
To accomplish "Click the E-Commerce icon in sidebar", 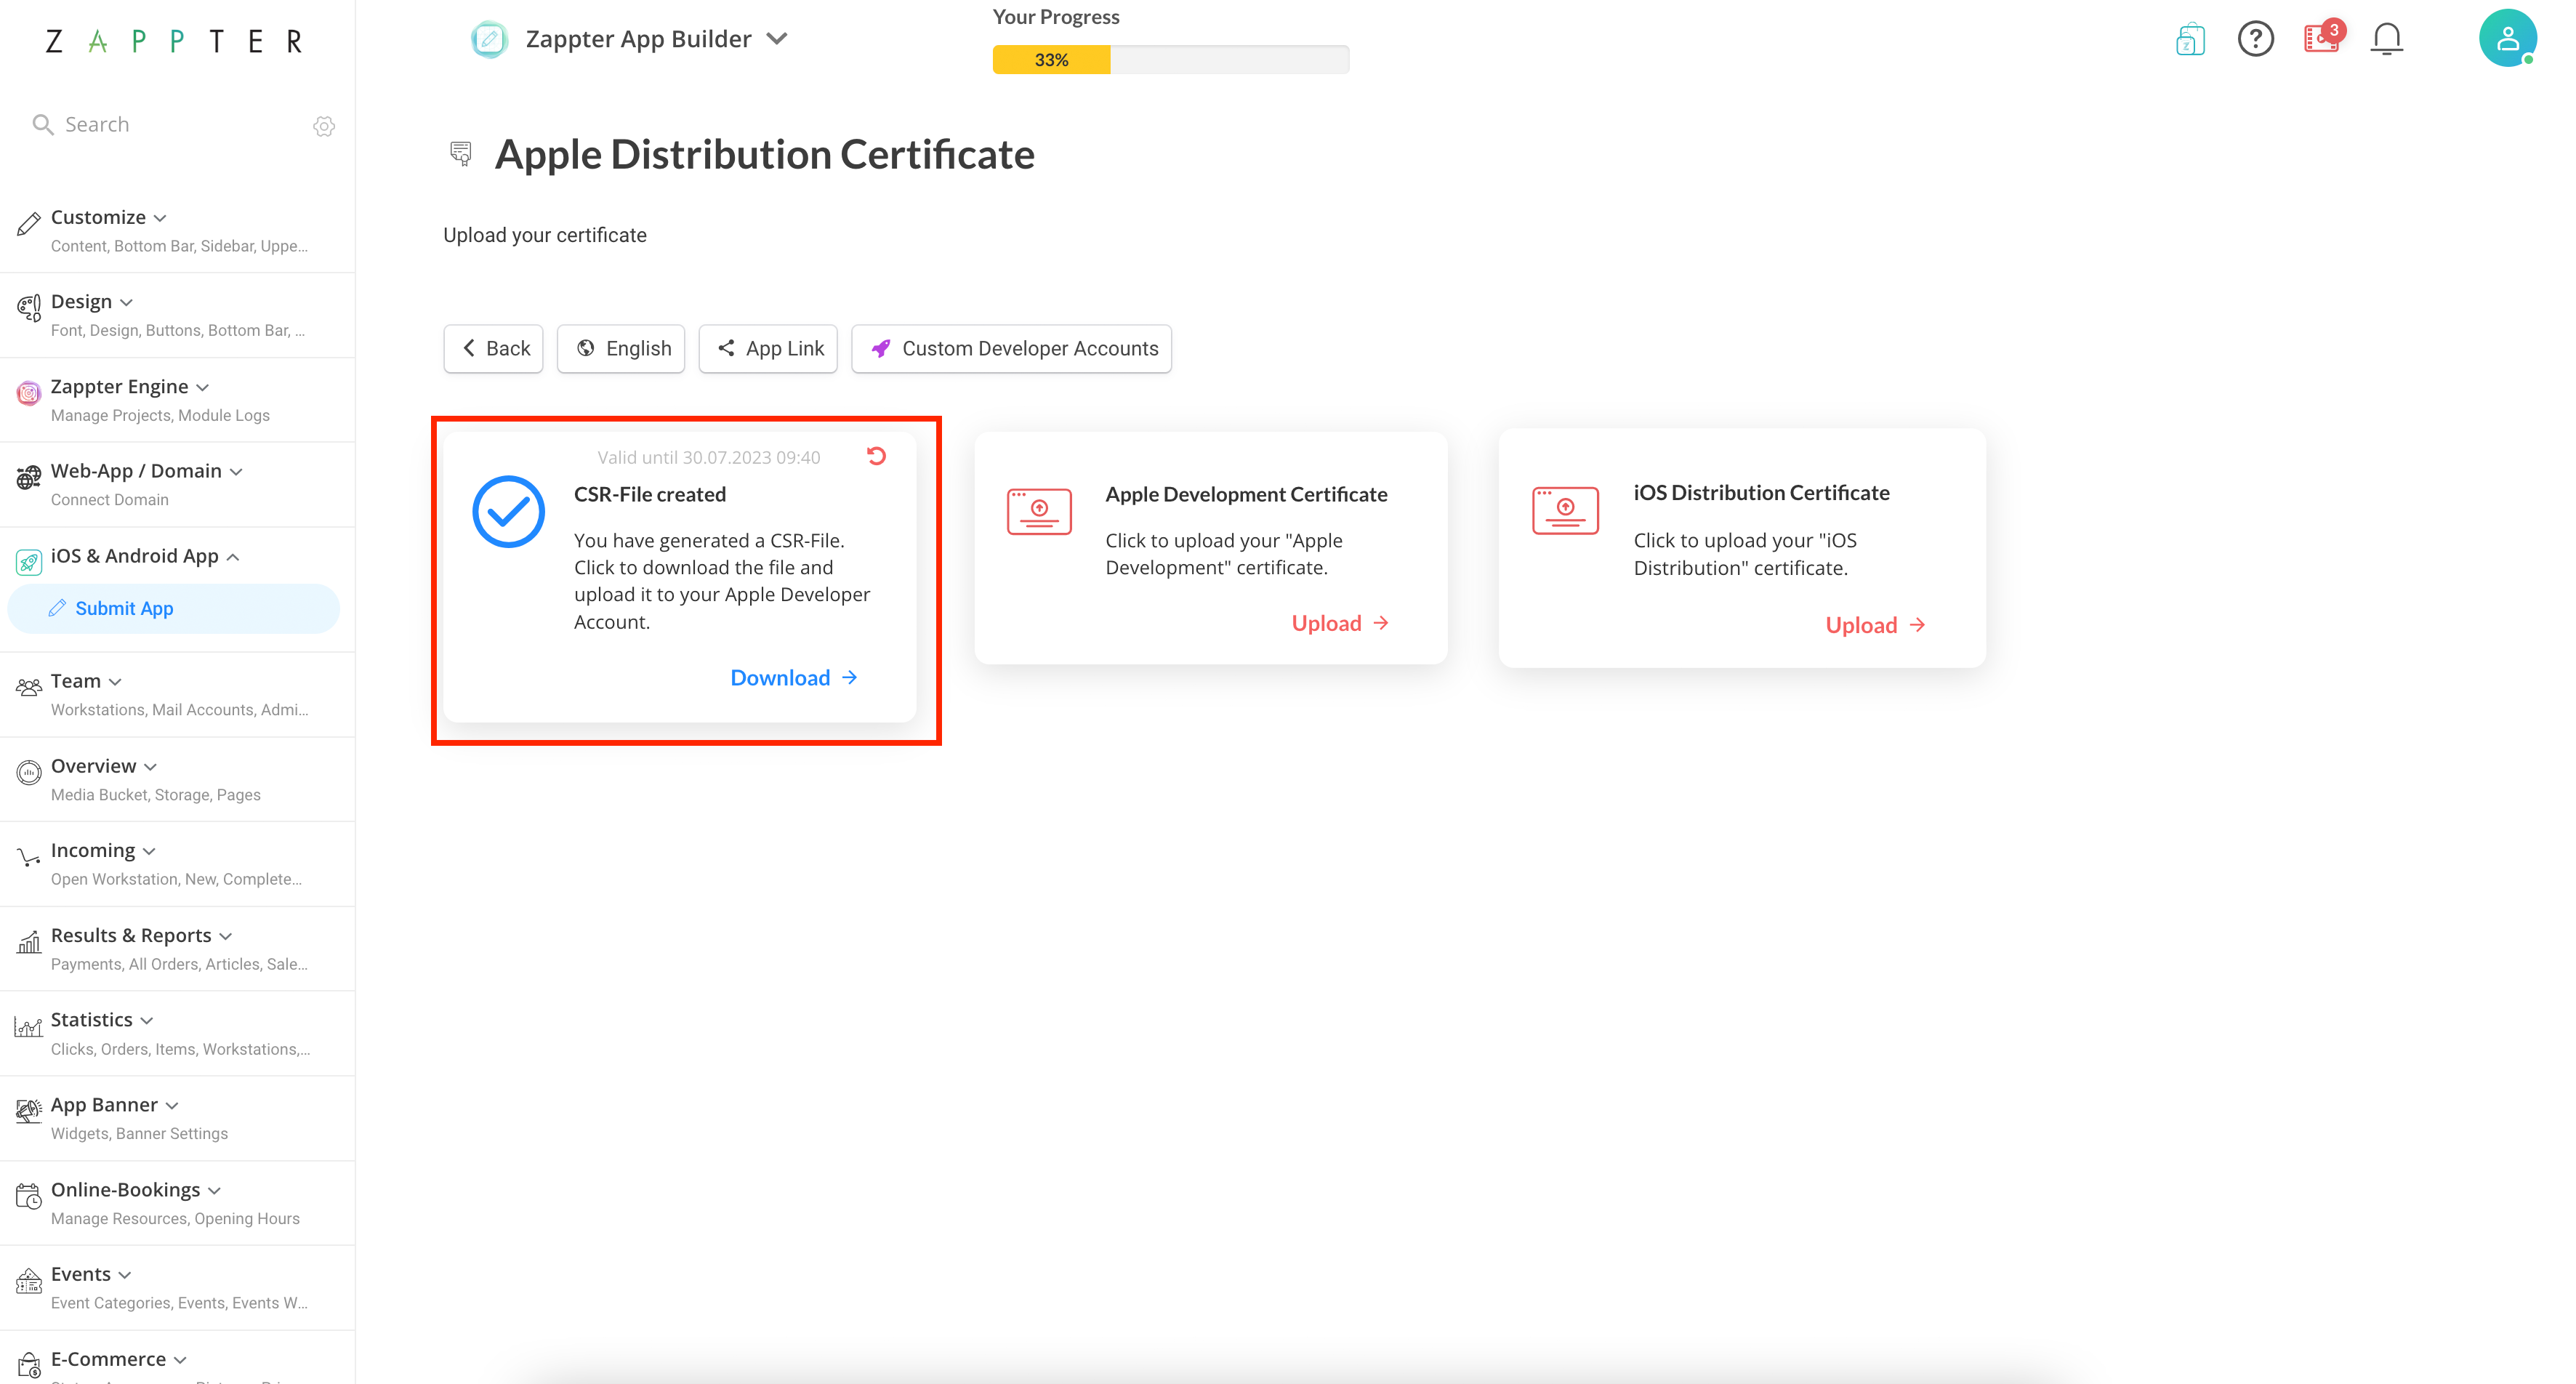I will pyautogui.click(x=29, y=1365).
